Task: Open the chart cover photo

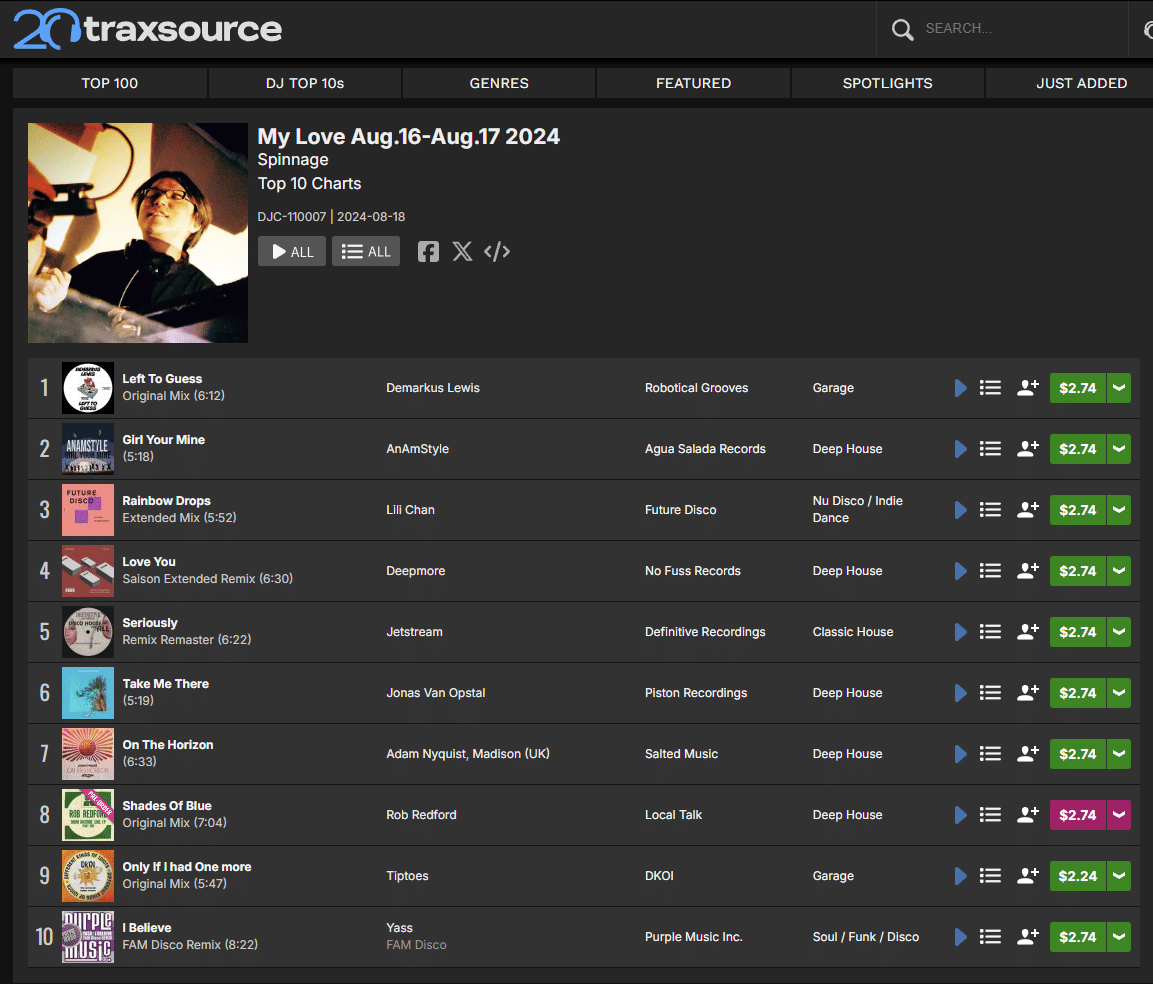Action: (x=138, y=232)
